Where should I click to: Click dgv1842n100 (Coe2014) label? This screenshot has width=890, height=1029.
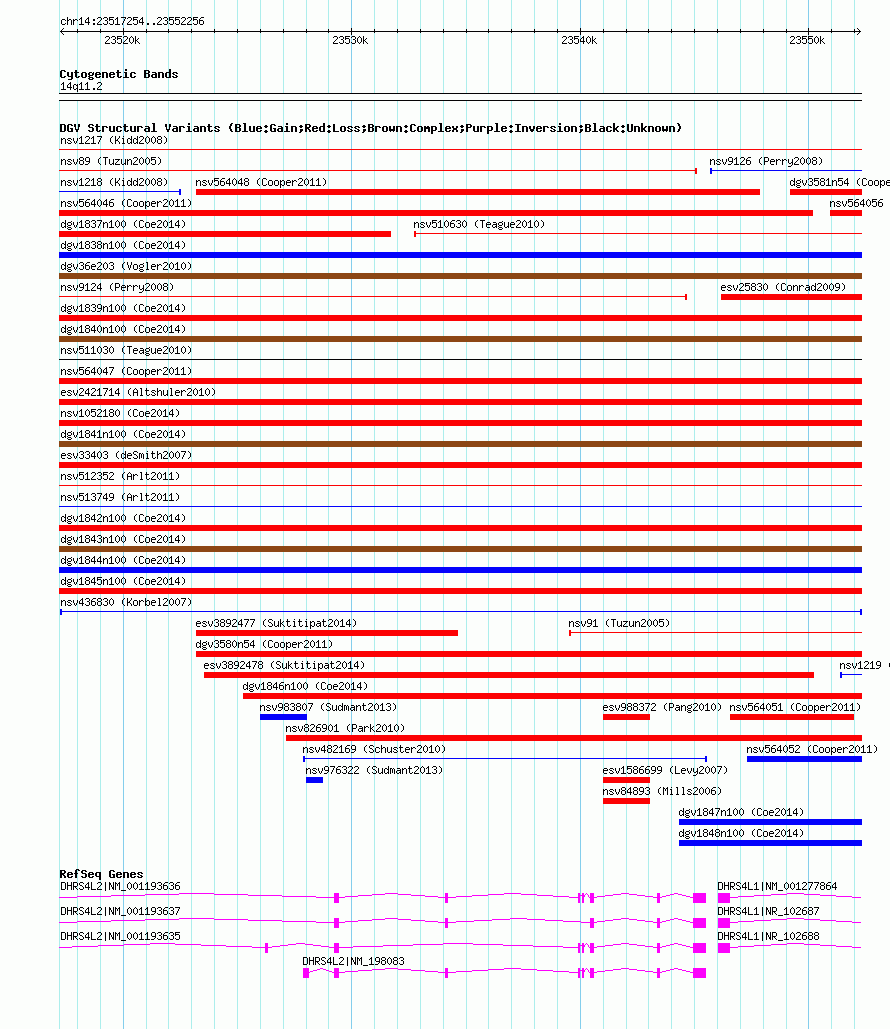(123, 518)
